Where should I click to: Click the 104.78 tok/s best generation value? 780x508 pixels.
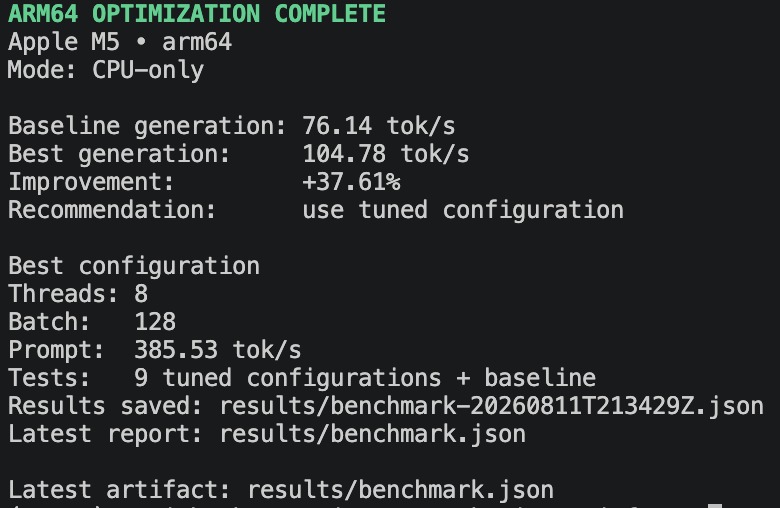pyautogui.click(x=386, y=154)
